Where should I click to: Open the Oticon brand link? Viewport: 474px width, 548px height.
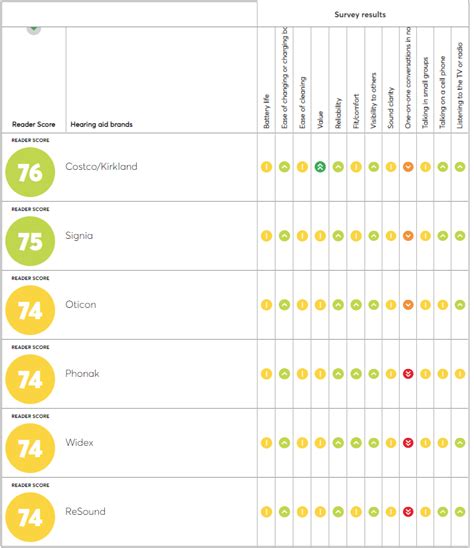tap(81, 304)
